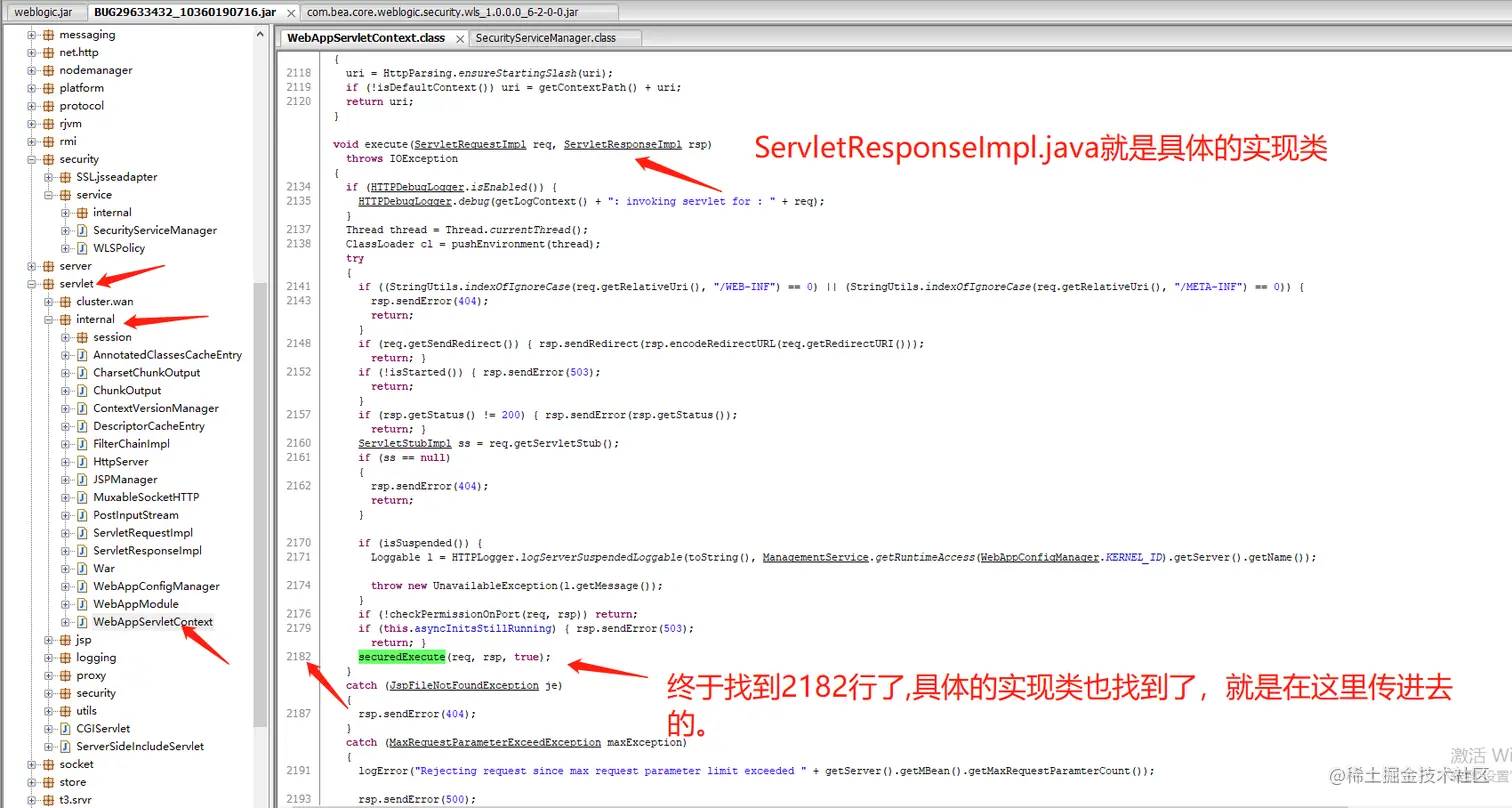This screenshot has height=808, width=1512.
Task: Expand the socket package node
Action: (31, 764)
